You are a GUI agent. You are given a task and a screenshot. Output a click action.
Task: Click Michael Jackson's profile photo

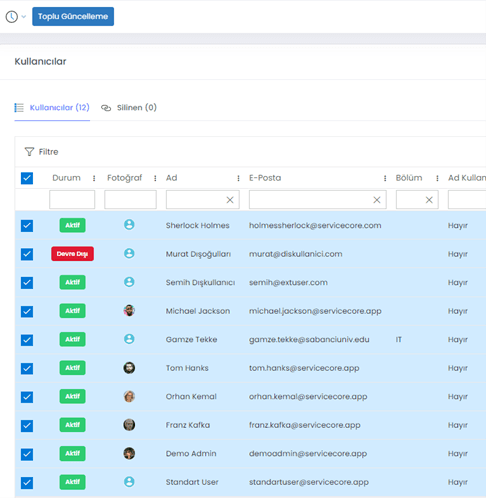pyautogui.click(x=129, y=311)
